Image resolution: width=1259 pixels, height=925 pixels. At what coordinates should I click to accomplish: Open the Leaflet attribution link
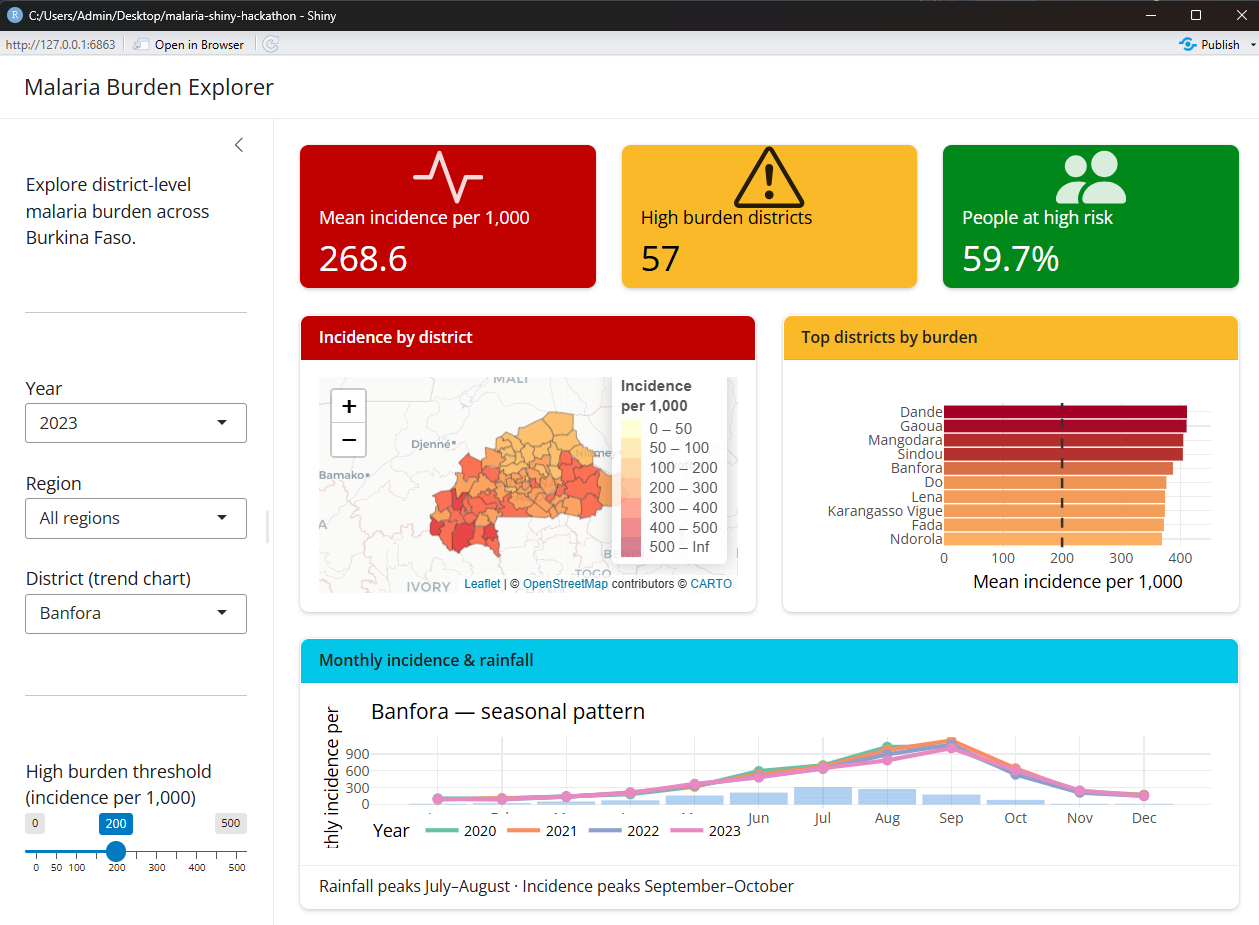[482, 583]
